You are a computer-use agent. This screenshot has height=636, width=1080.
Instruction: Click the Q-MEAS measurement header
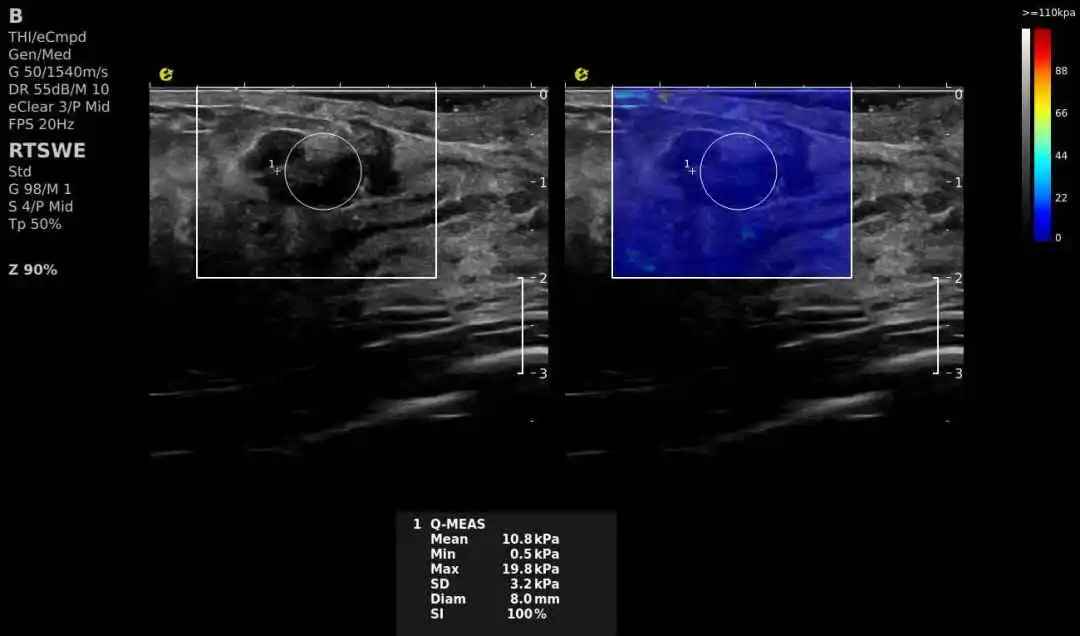coord(457,524)
